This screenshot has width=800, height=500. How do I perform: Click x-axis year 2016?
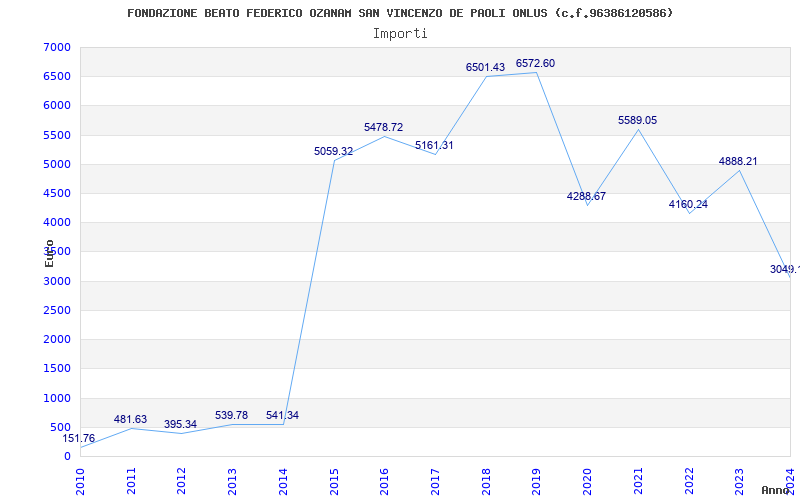coord(384,481)
